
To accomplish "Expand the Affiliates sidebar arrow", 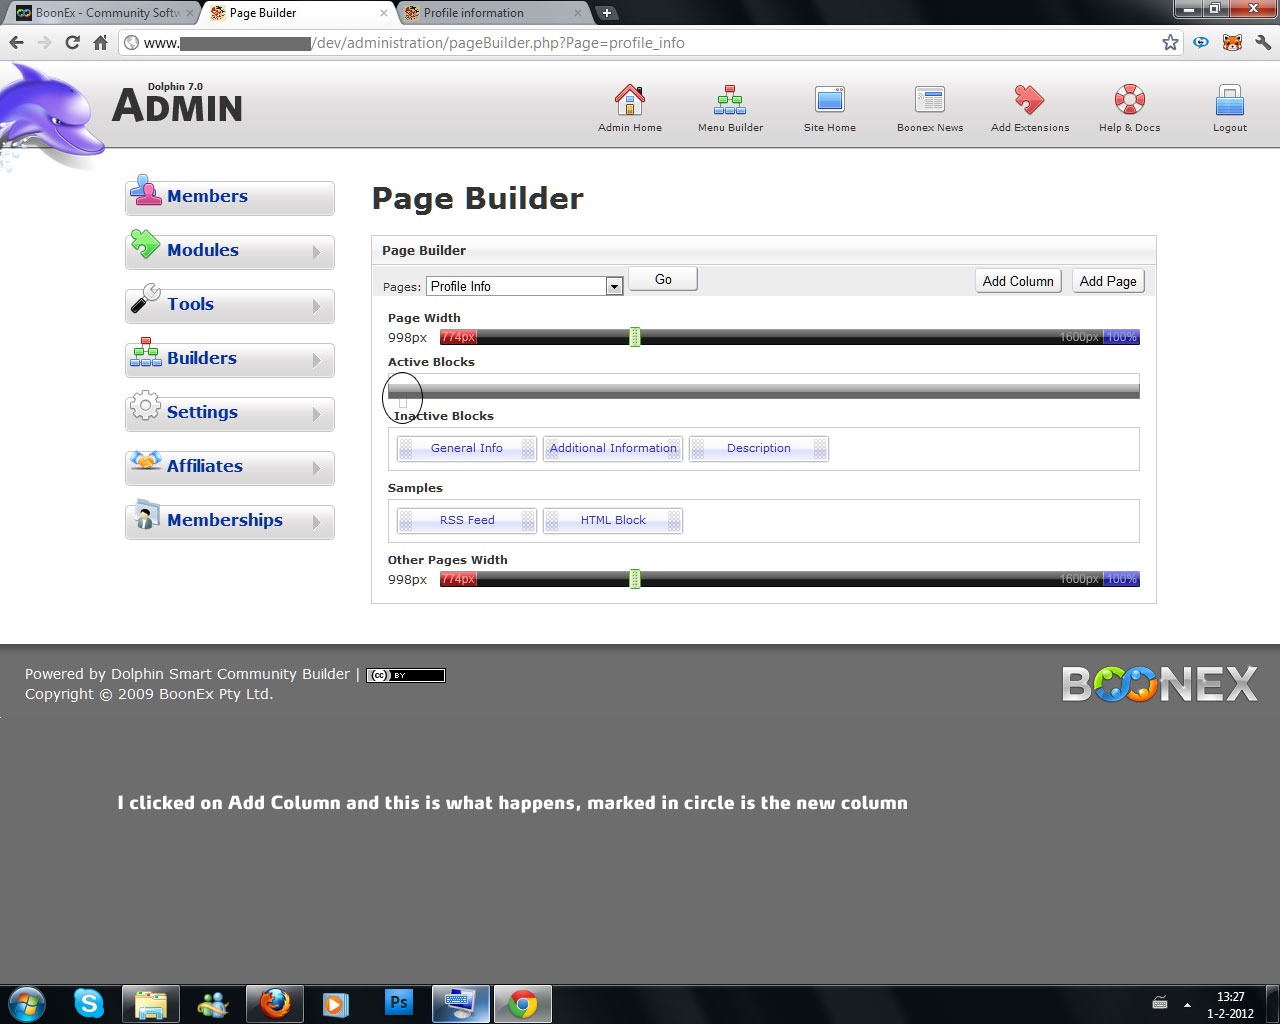I will [x=316, y=468].
